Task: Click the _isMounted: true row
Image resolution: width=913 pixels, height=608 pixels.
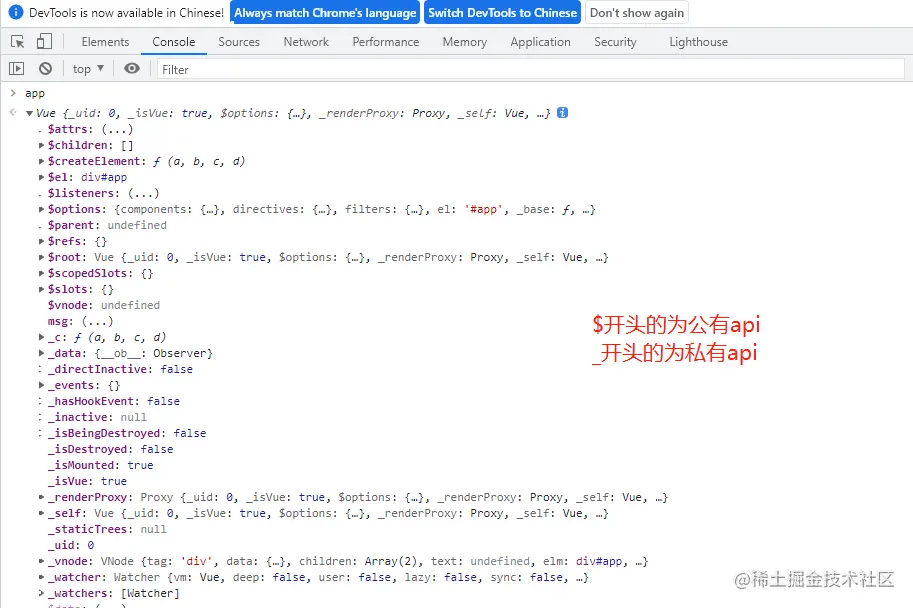Action: 101,465
